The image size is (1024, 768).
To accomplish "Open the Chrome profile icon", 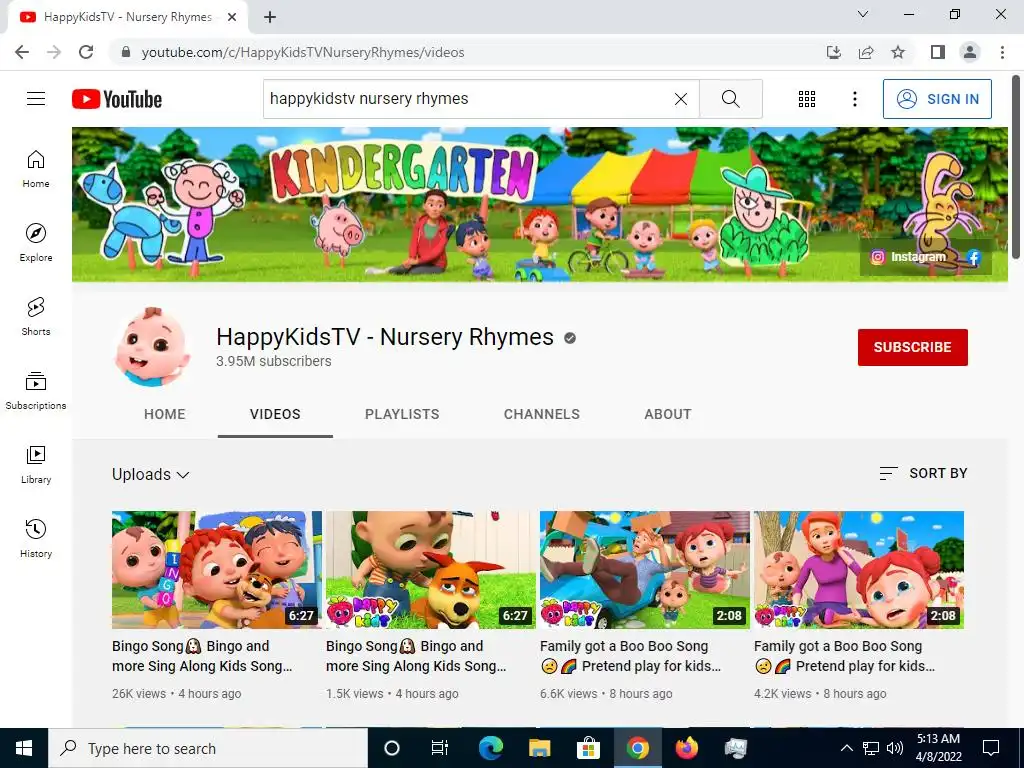I will point(970,52).
